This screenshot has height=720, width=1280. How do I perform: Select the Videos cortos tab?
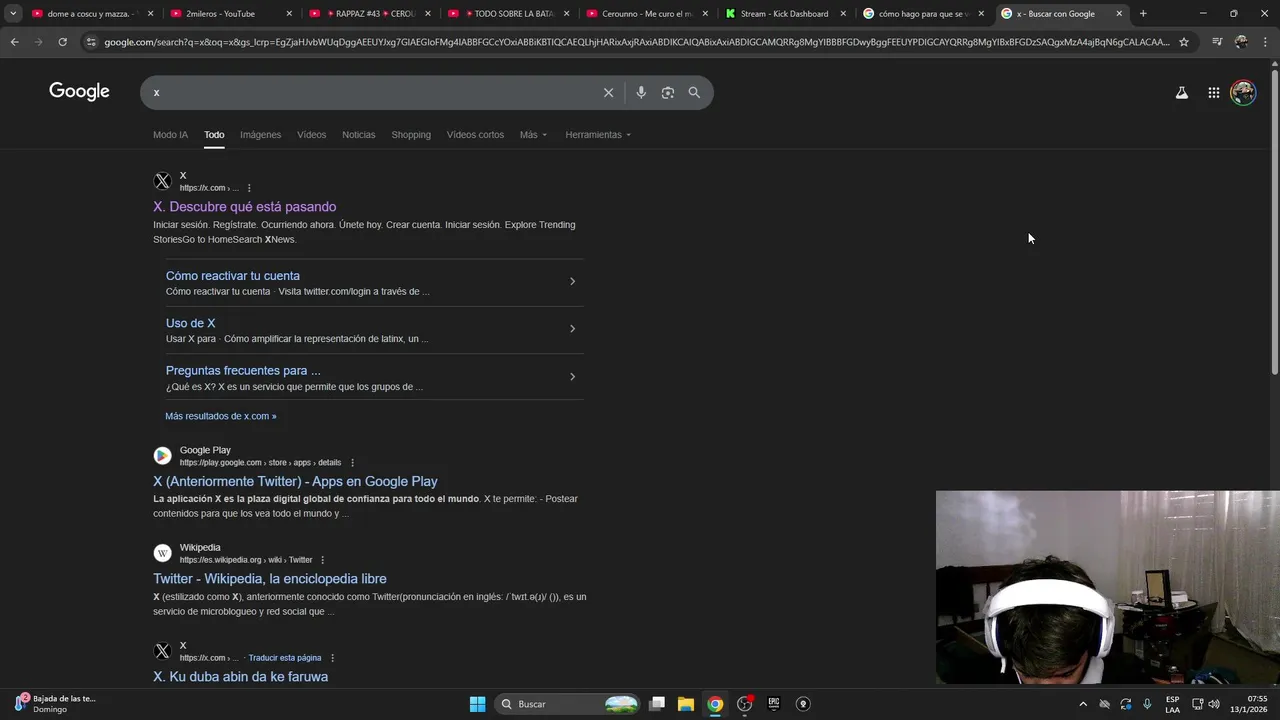coord(475,135)
